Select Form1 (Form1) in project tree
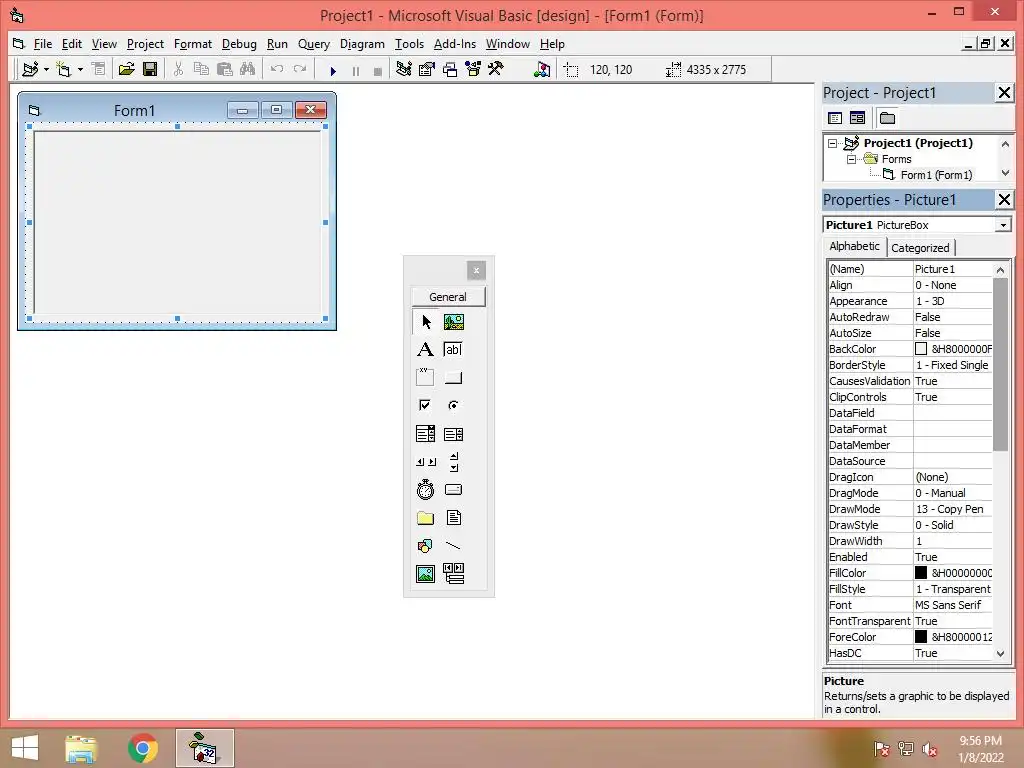 pos(936,175)
